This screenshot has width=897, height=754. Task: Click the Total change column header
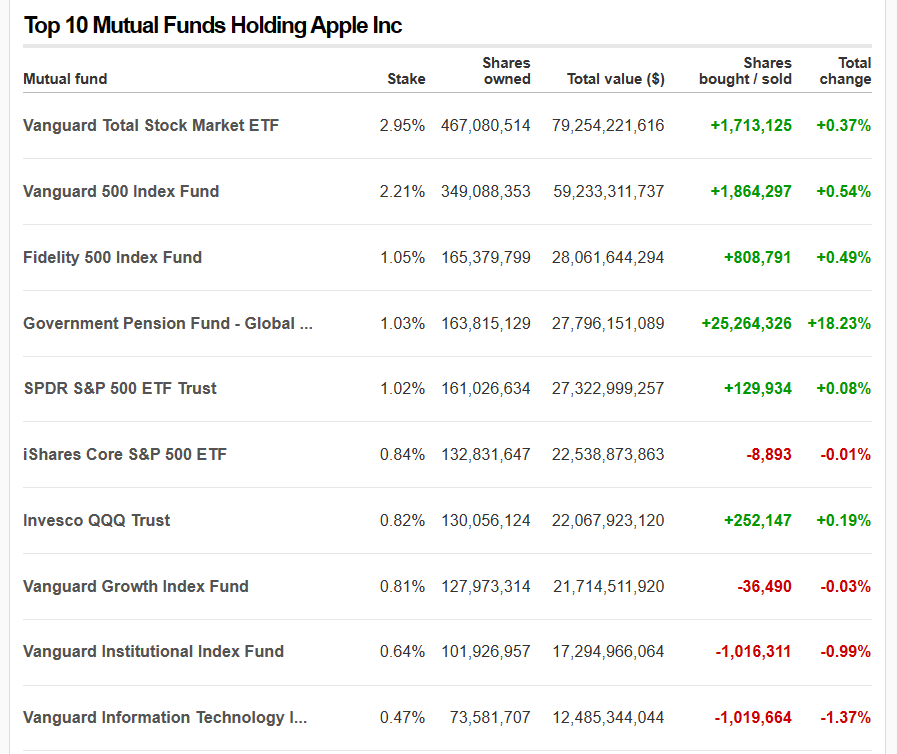[x=846, y=71]
